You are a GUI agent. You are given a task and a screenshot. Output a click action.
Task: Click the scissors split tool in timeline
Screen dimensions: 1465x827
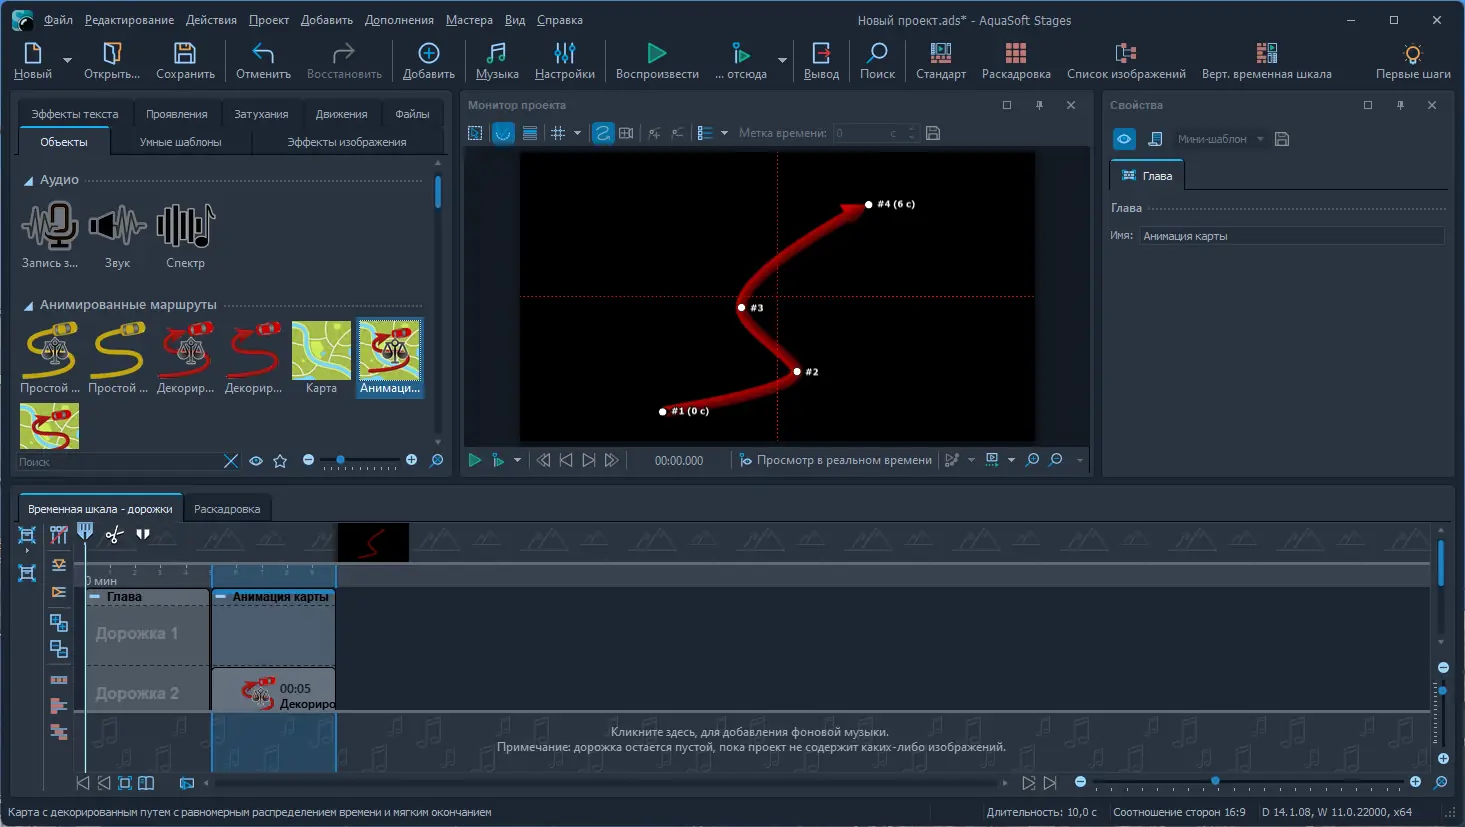(114, 535)
